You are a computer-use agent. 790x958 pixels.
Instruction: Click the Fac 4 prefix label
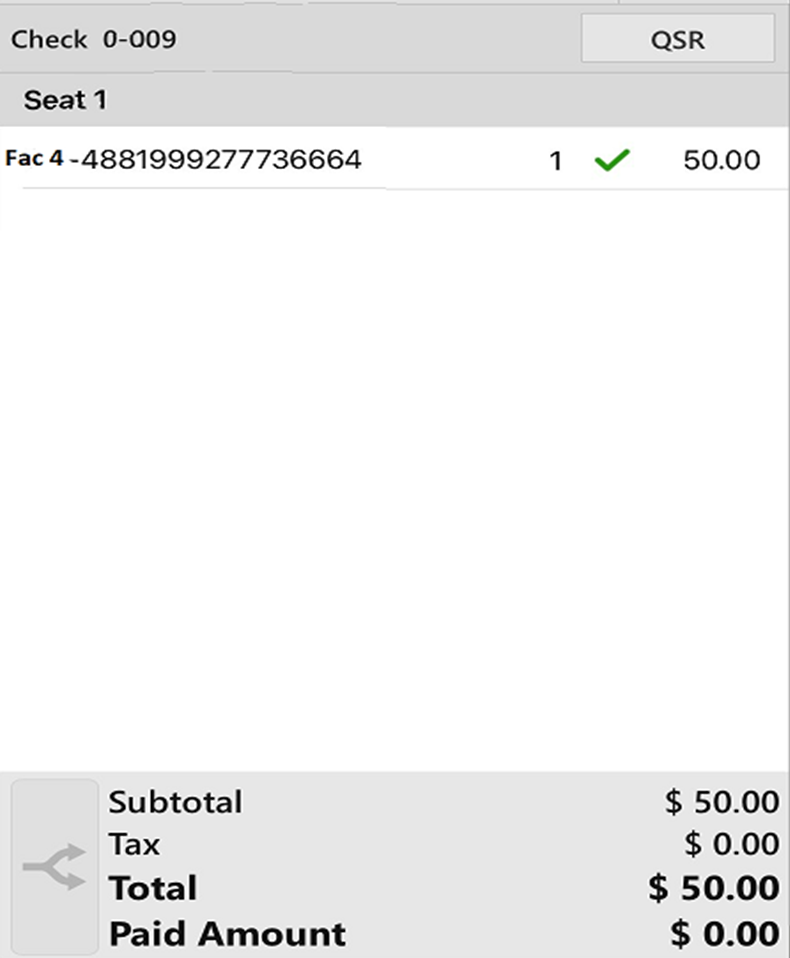pos(34,158)
